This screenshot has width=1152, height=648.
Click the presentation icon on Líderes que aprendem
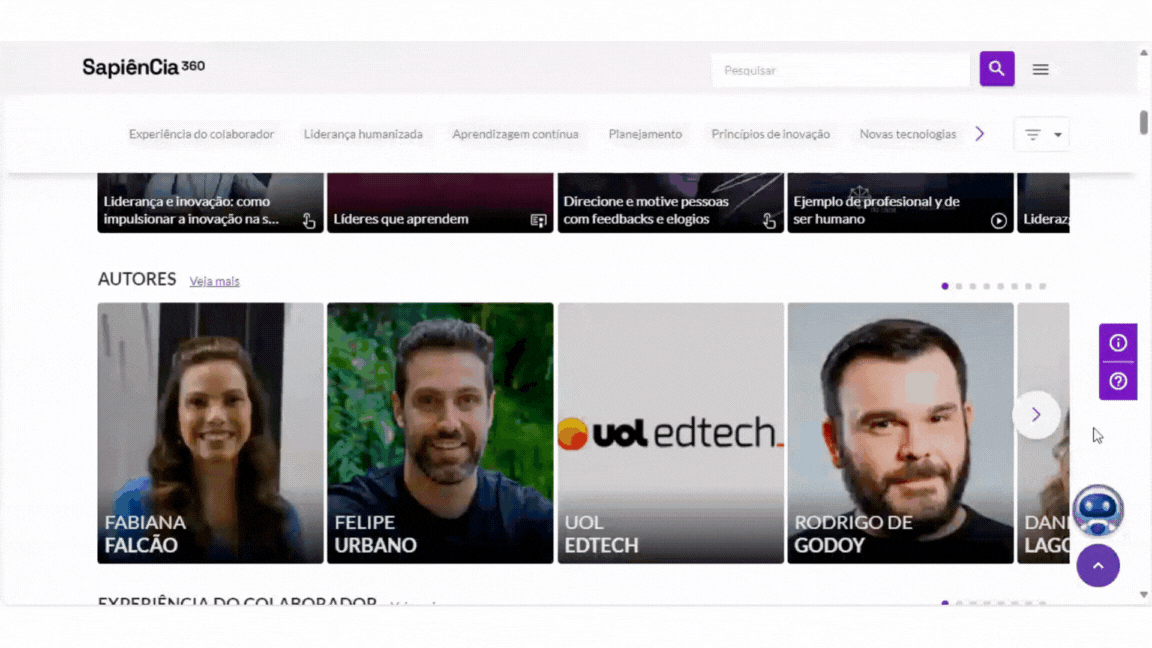(x=539, y=220)
